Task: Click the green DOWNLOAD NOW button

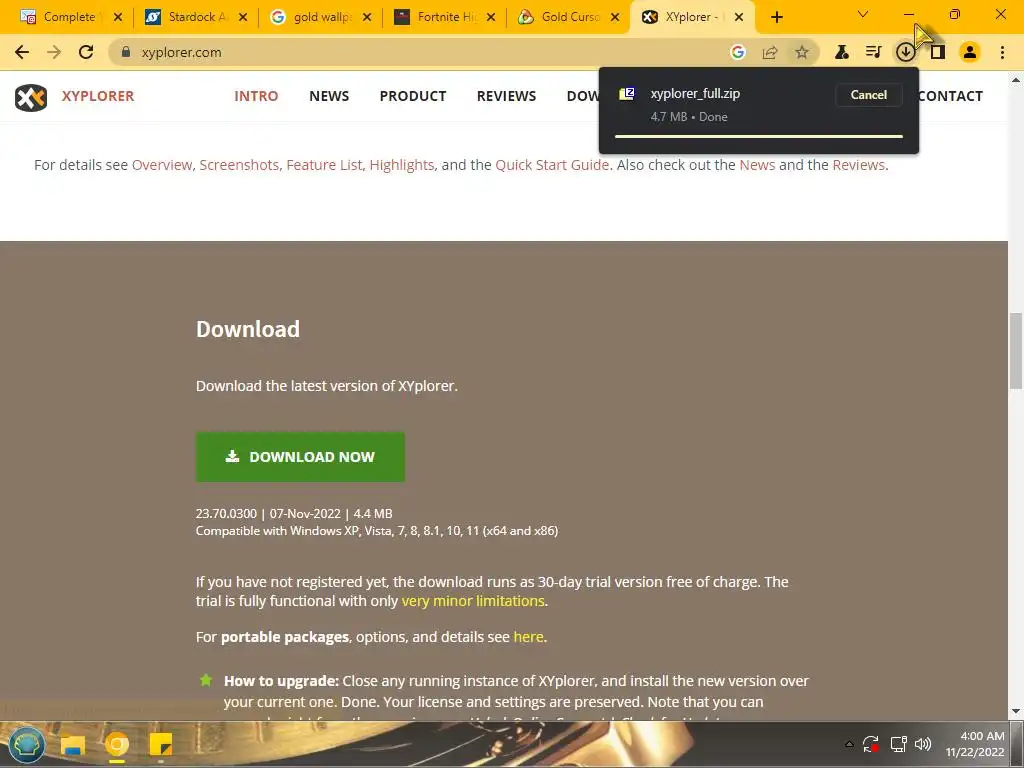Action: pyautogui.click(x=300, y=457)
